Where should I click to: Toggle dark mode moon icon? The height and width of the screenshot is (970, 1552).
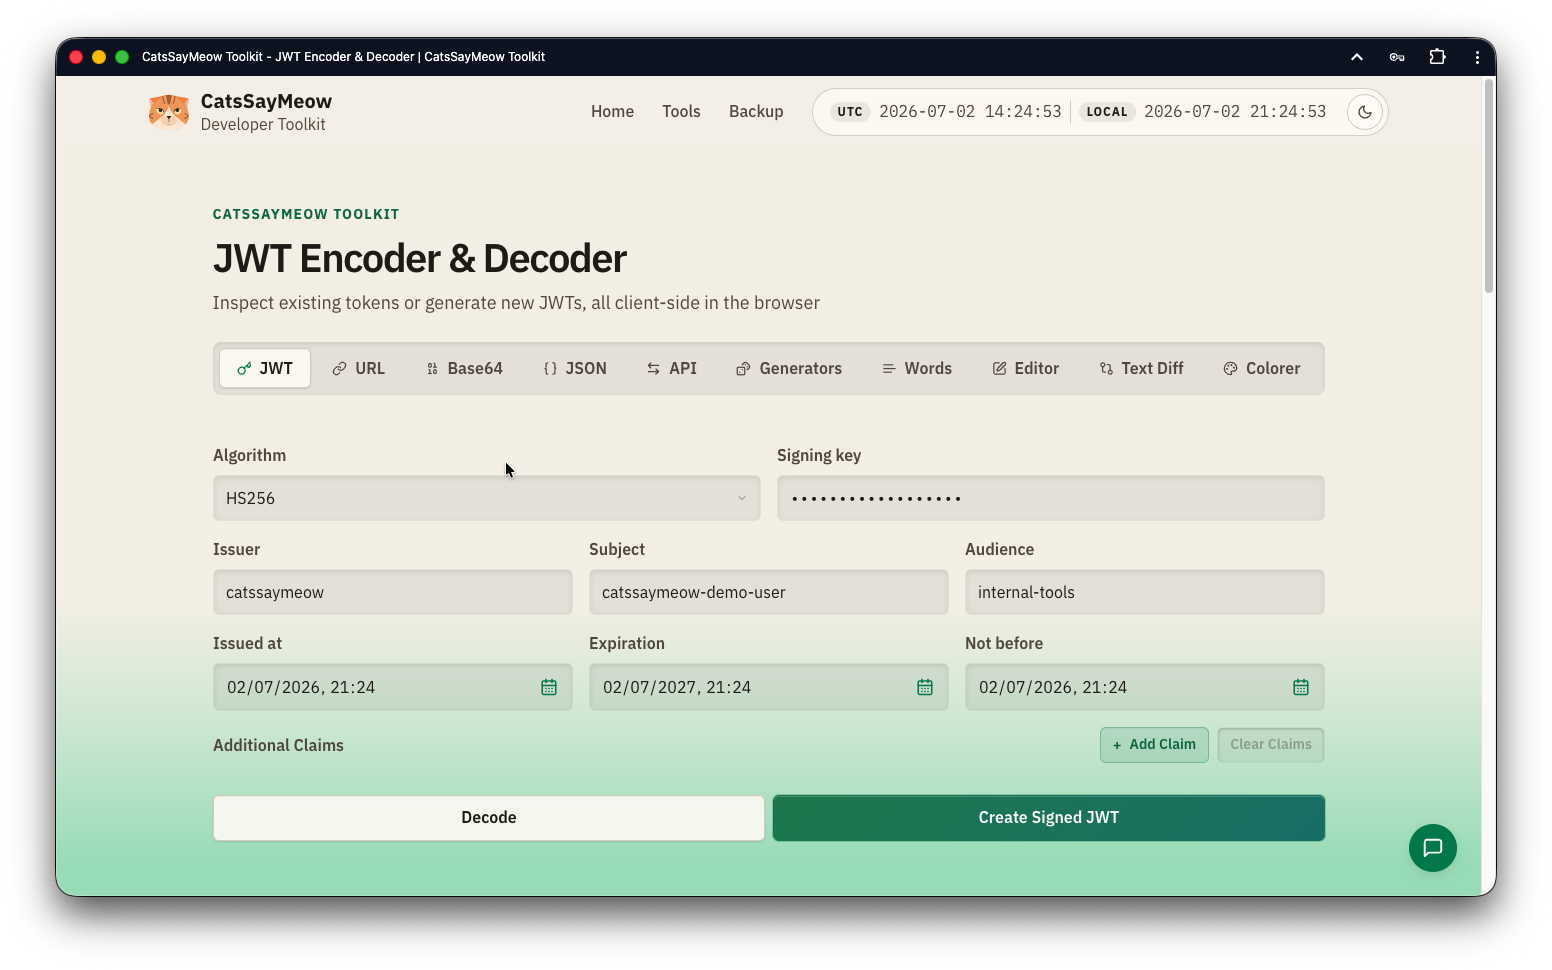pyautogui.click(x=1365, y=112)
